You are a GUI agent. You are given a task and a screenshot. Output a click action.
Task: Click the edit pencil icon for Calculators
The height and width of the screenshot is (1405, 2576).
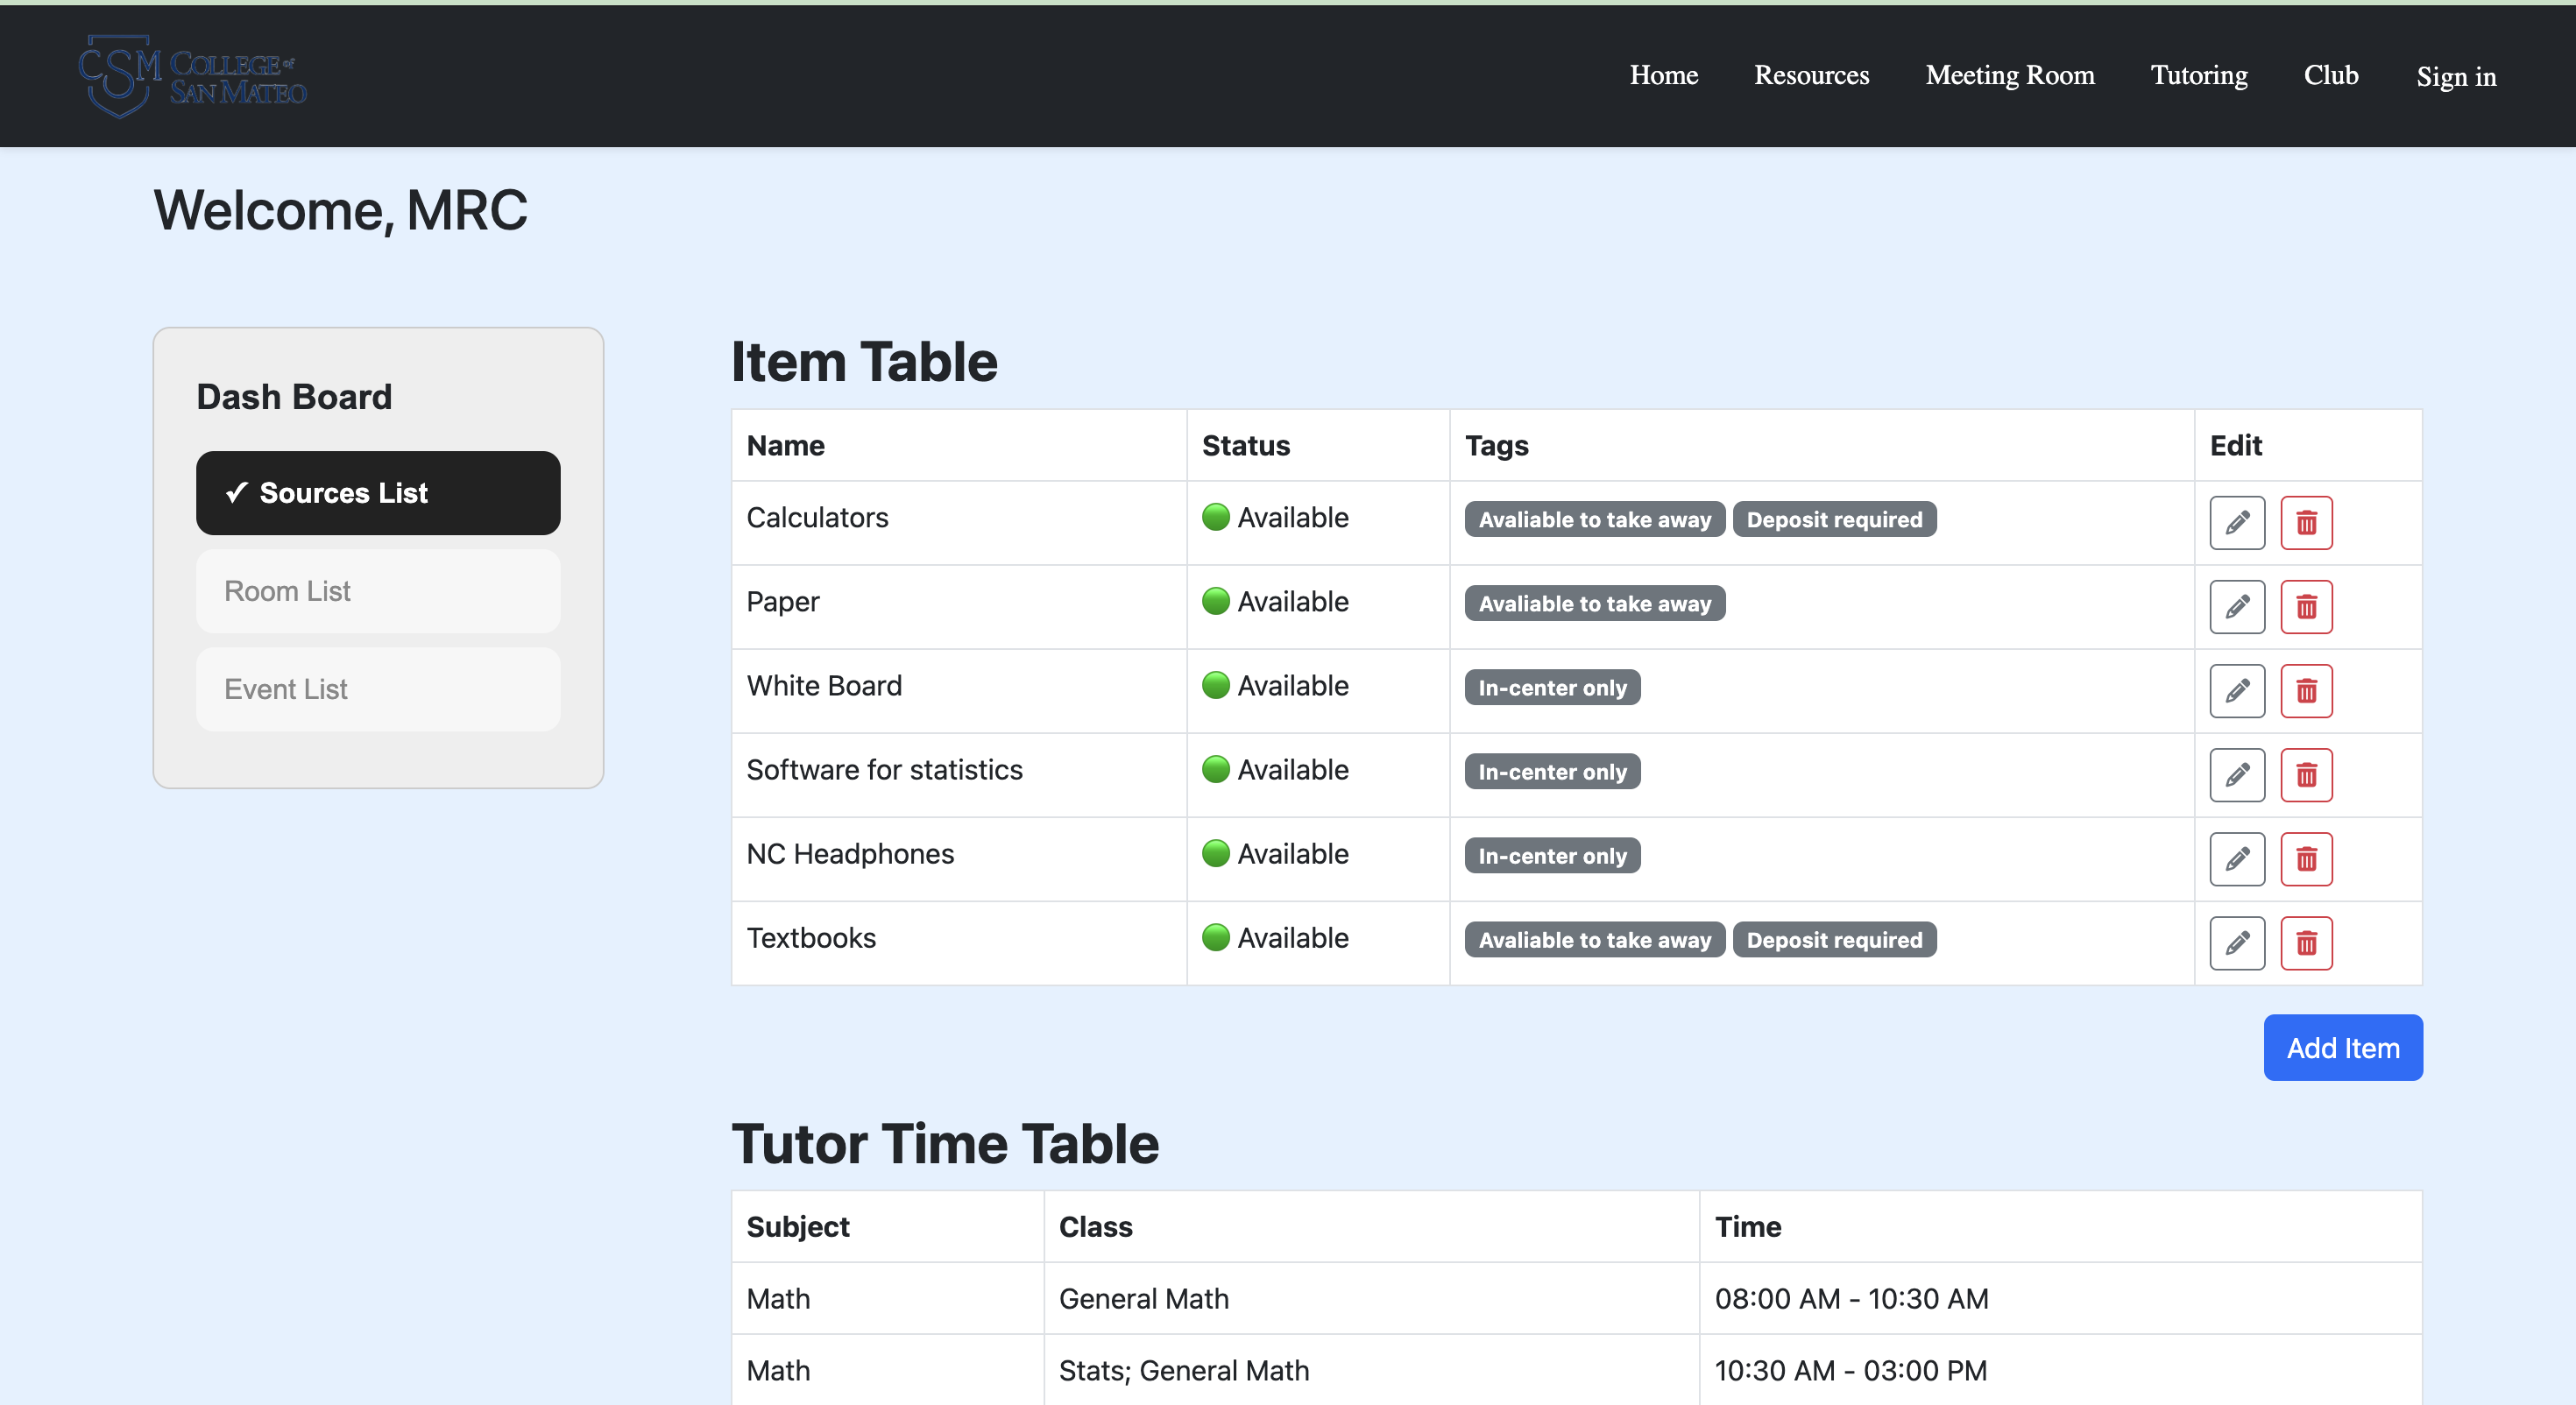click(x=2237, y=522)
